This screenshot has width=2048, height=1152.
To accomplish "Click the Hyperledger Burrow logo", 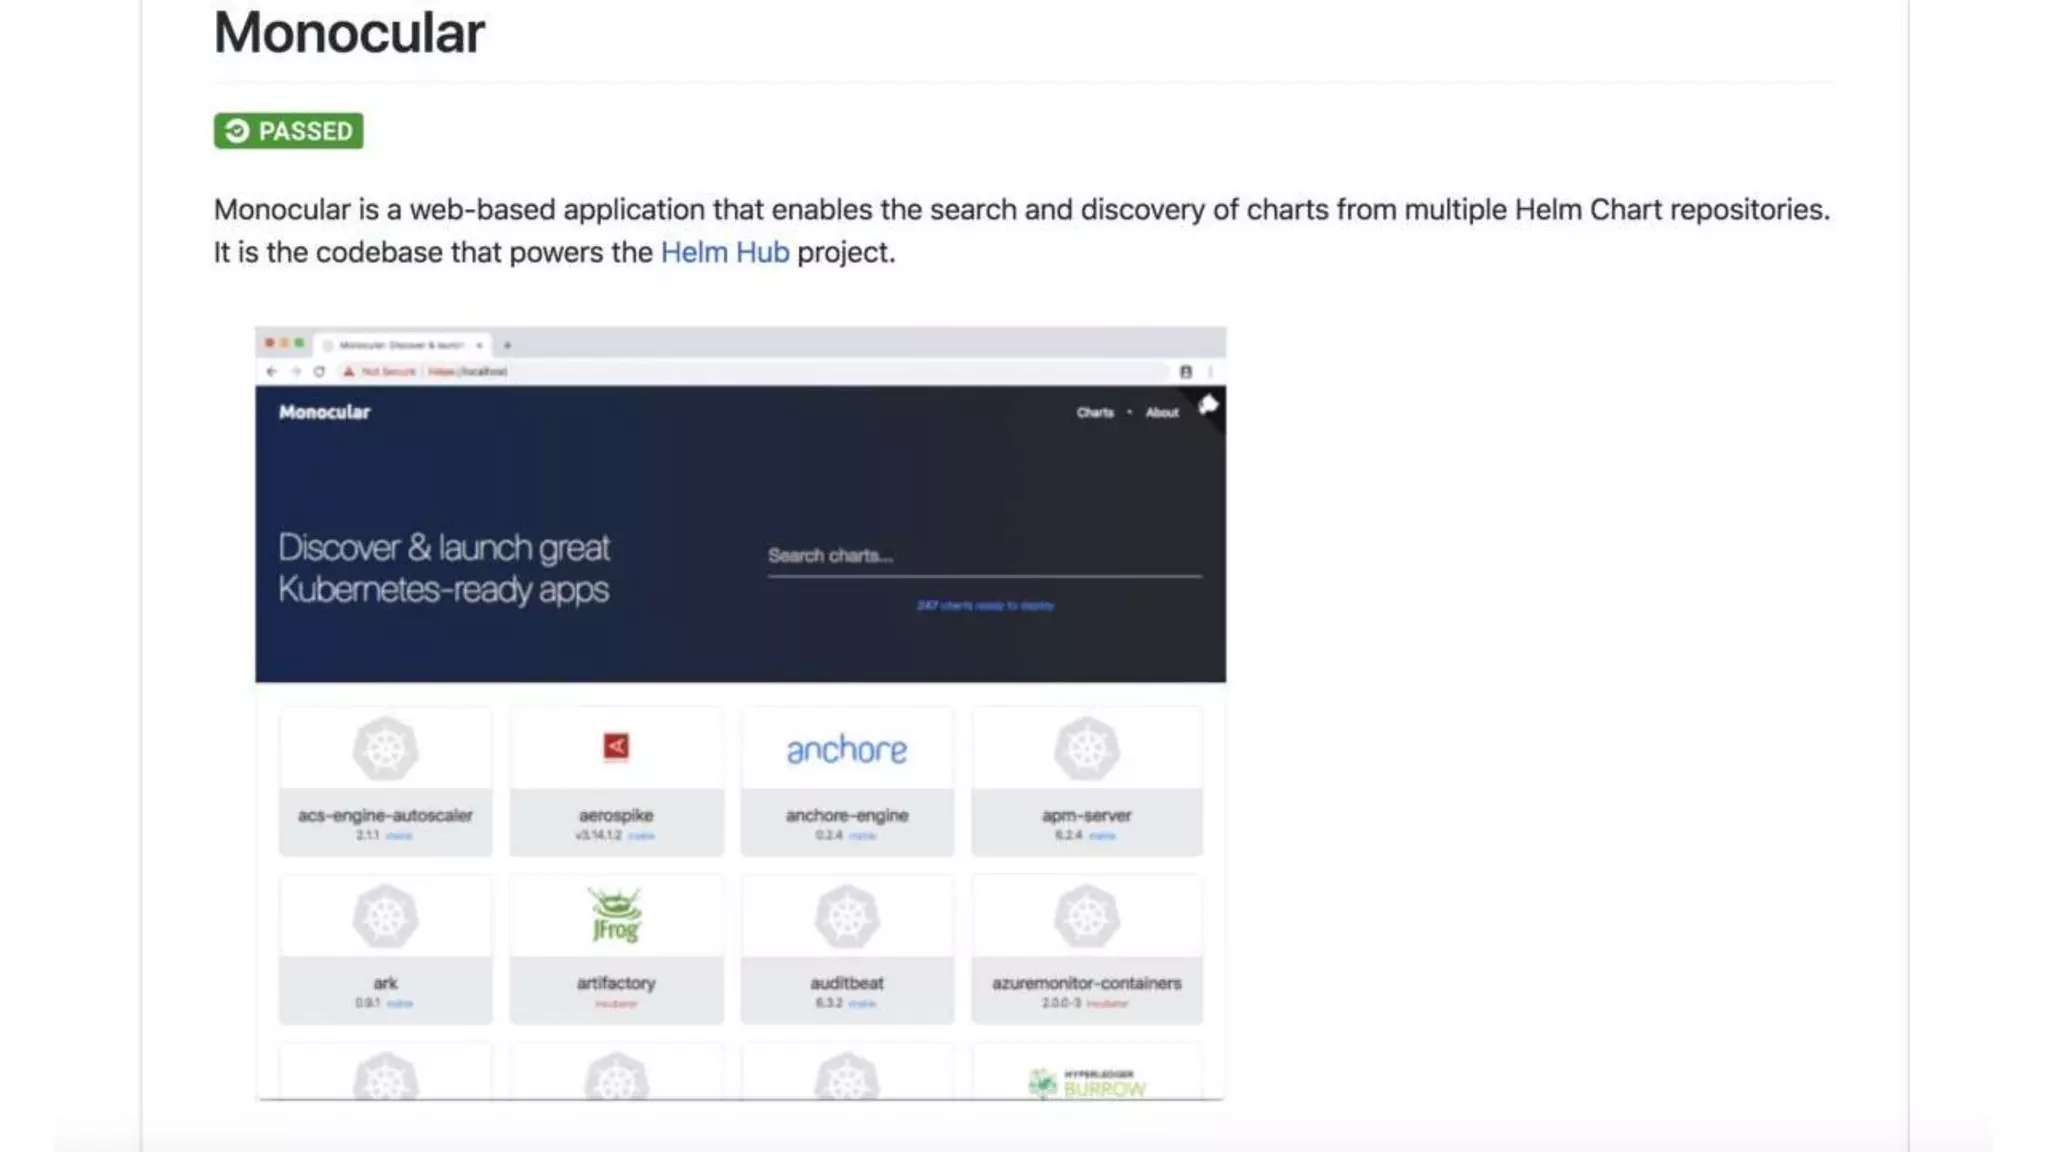I will tap(1087, 1082).
